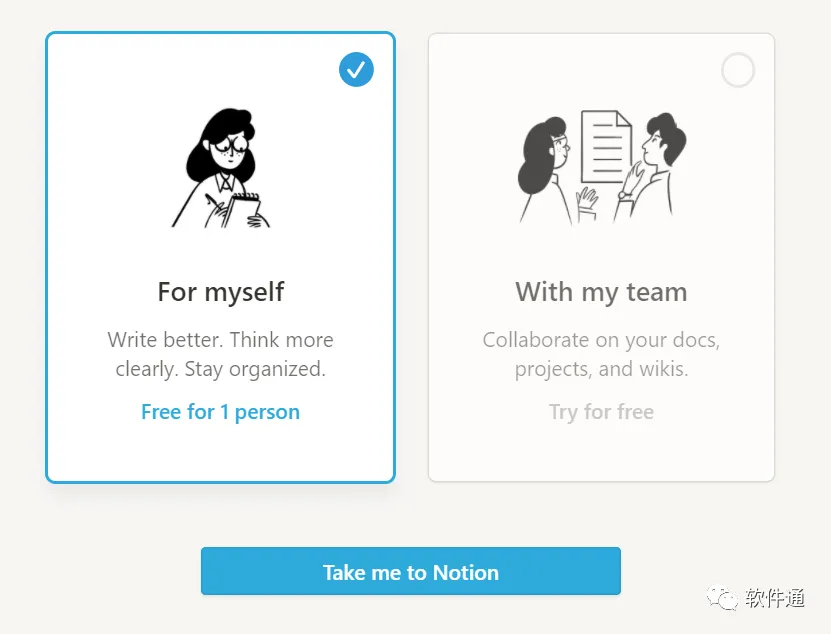Click the "Collaborate on your docs," text line
This screenshot has height=634, width=831.
(601, 340)
